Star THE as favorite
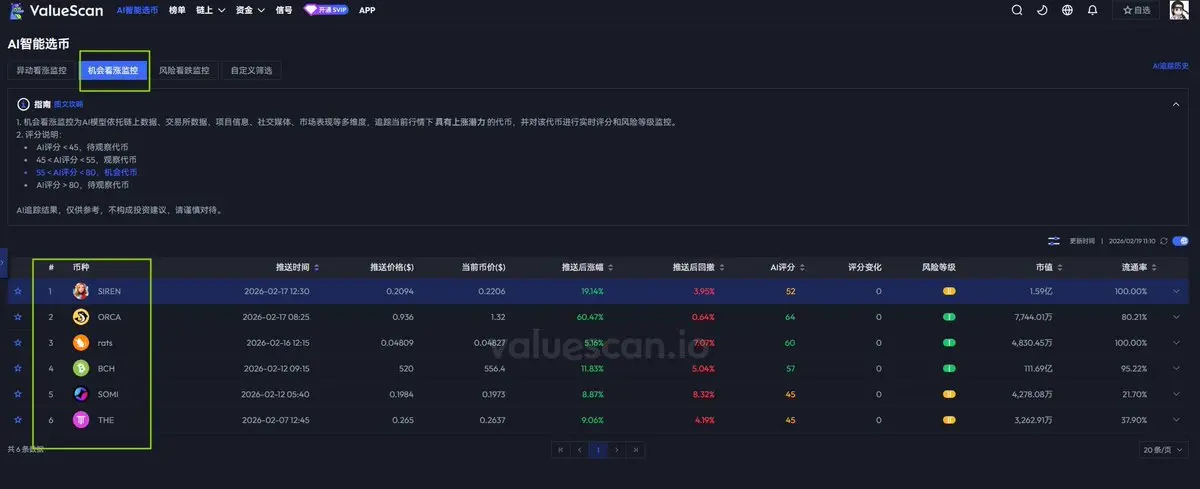The width and height of the screenshot is (1200, 489). click(17, 420)
